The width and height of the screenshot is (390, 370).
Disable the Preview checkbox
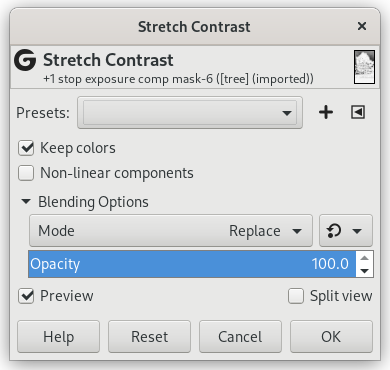(x=26, y=296)
